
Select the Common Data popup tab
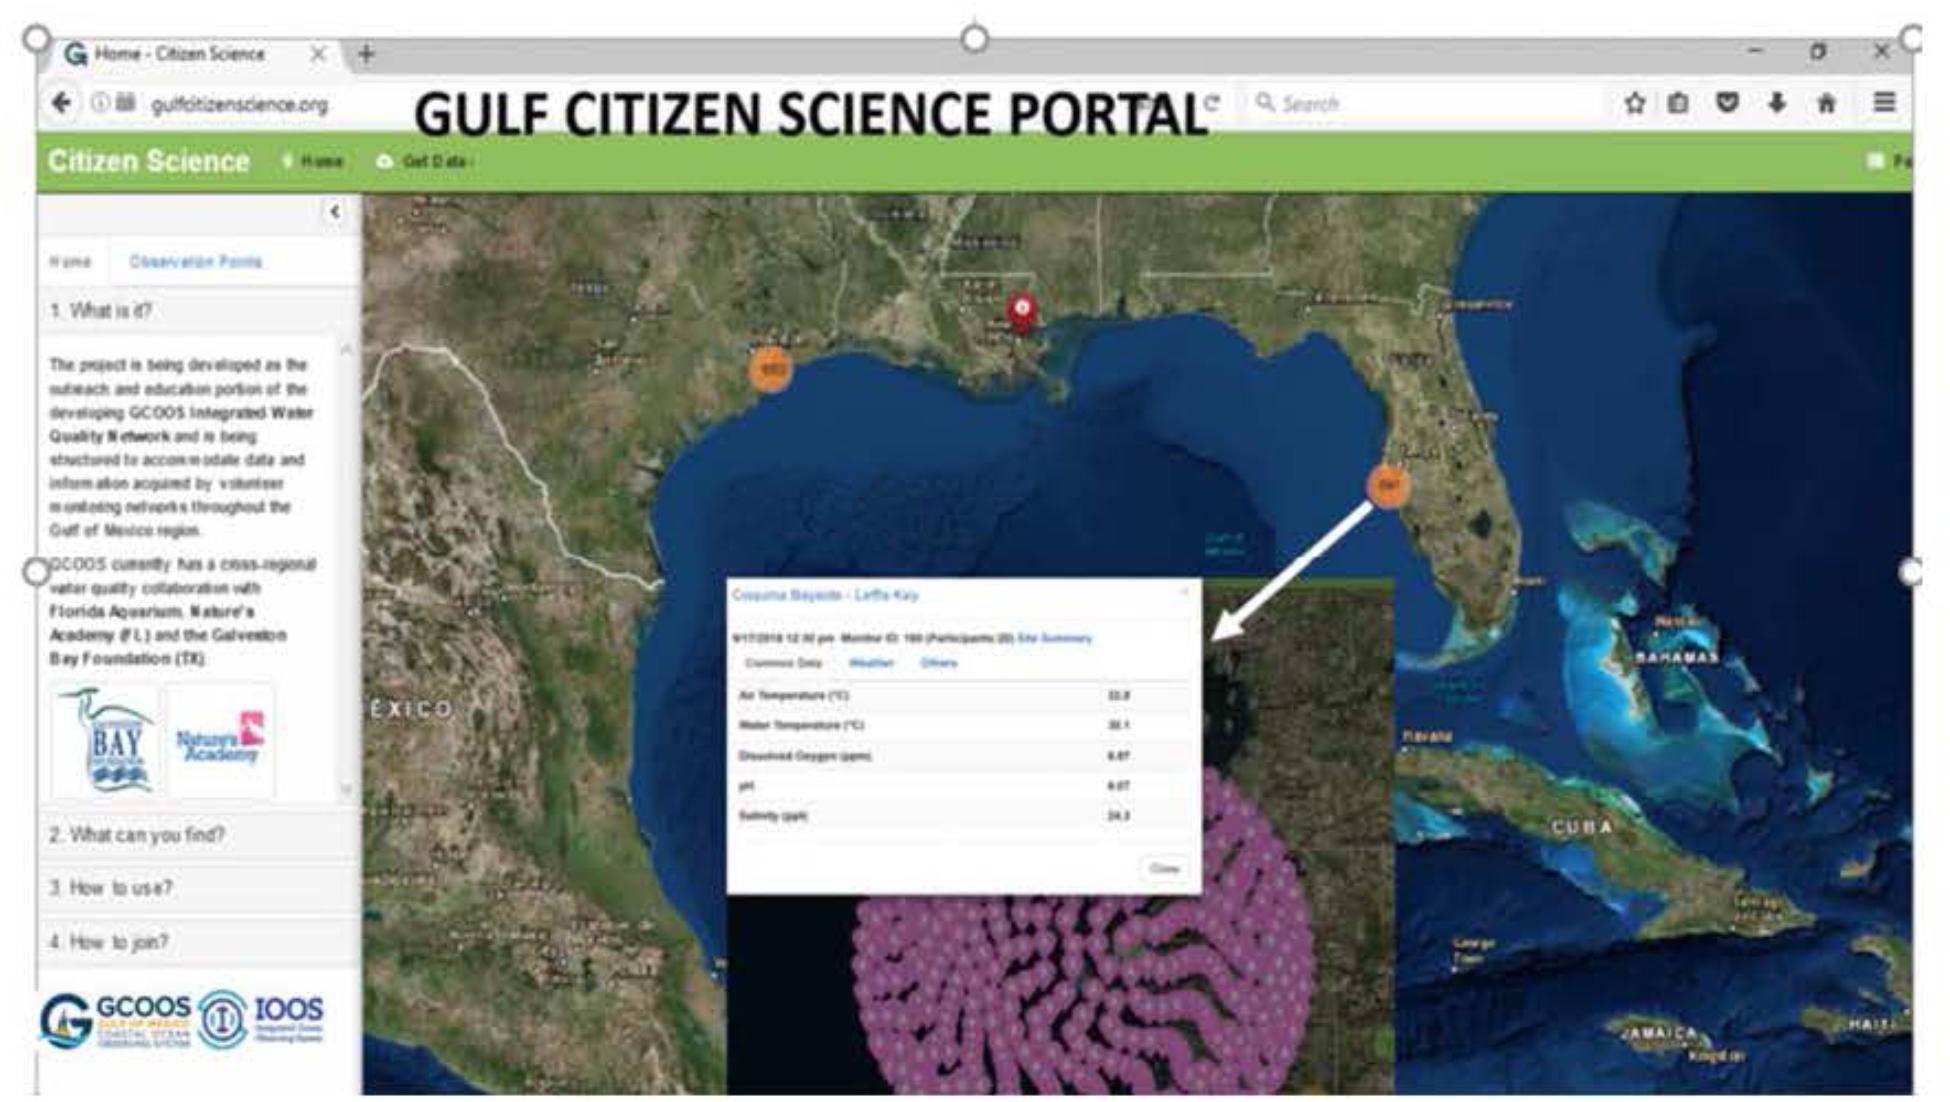784,663
